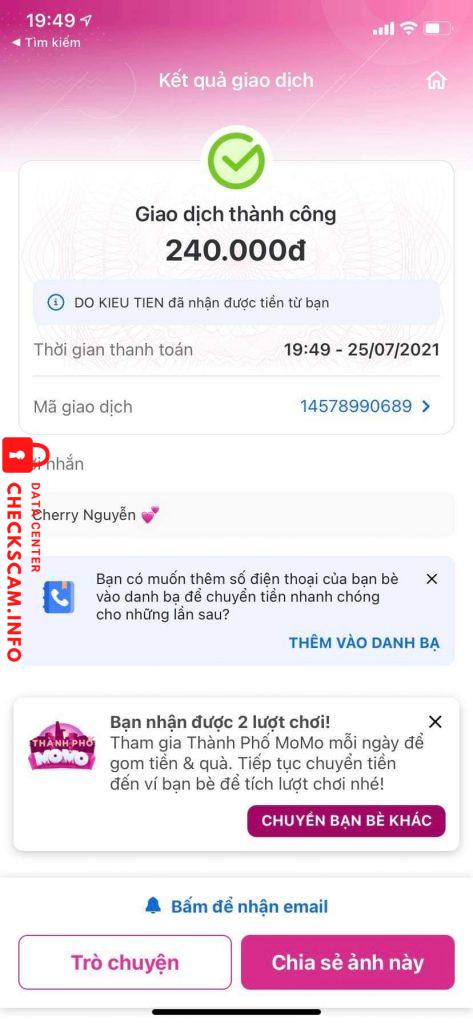Image resolution: width=473 pixels, height=1024 pixels.
Task: Tap THÊM VÀO DANH BẠ
Action: coord(365,643)
